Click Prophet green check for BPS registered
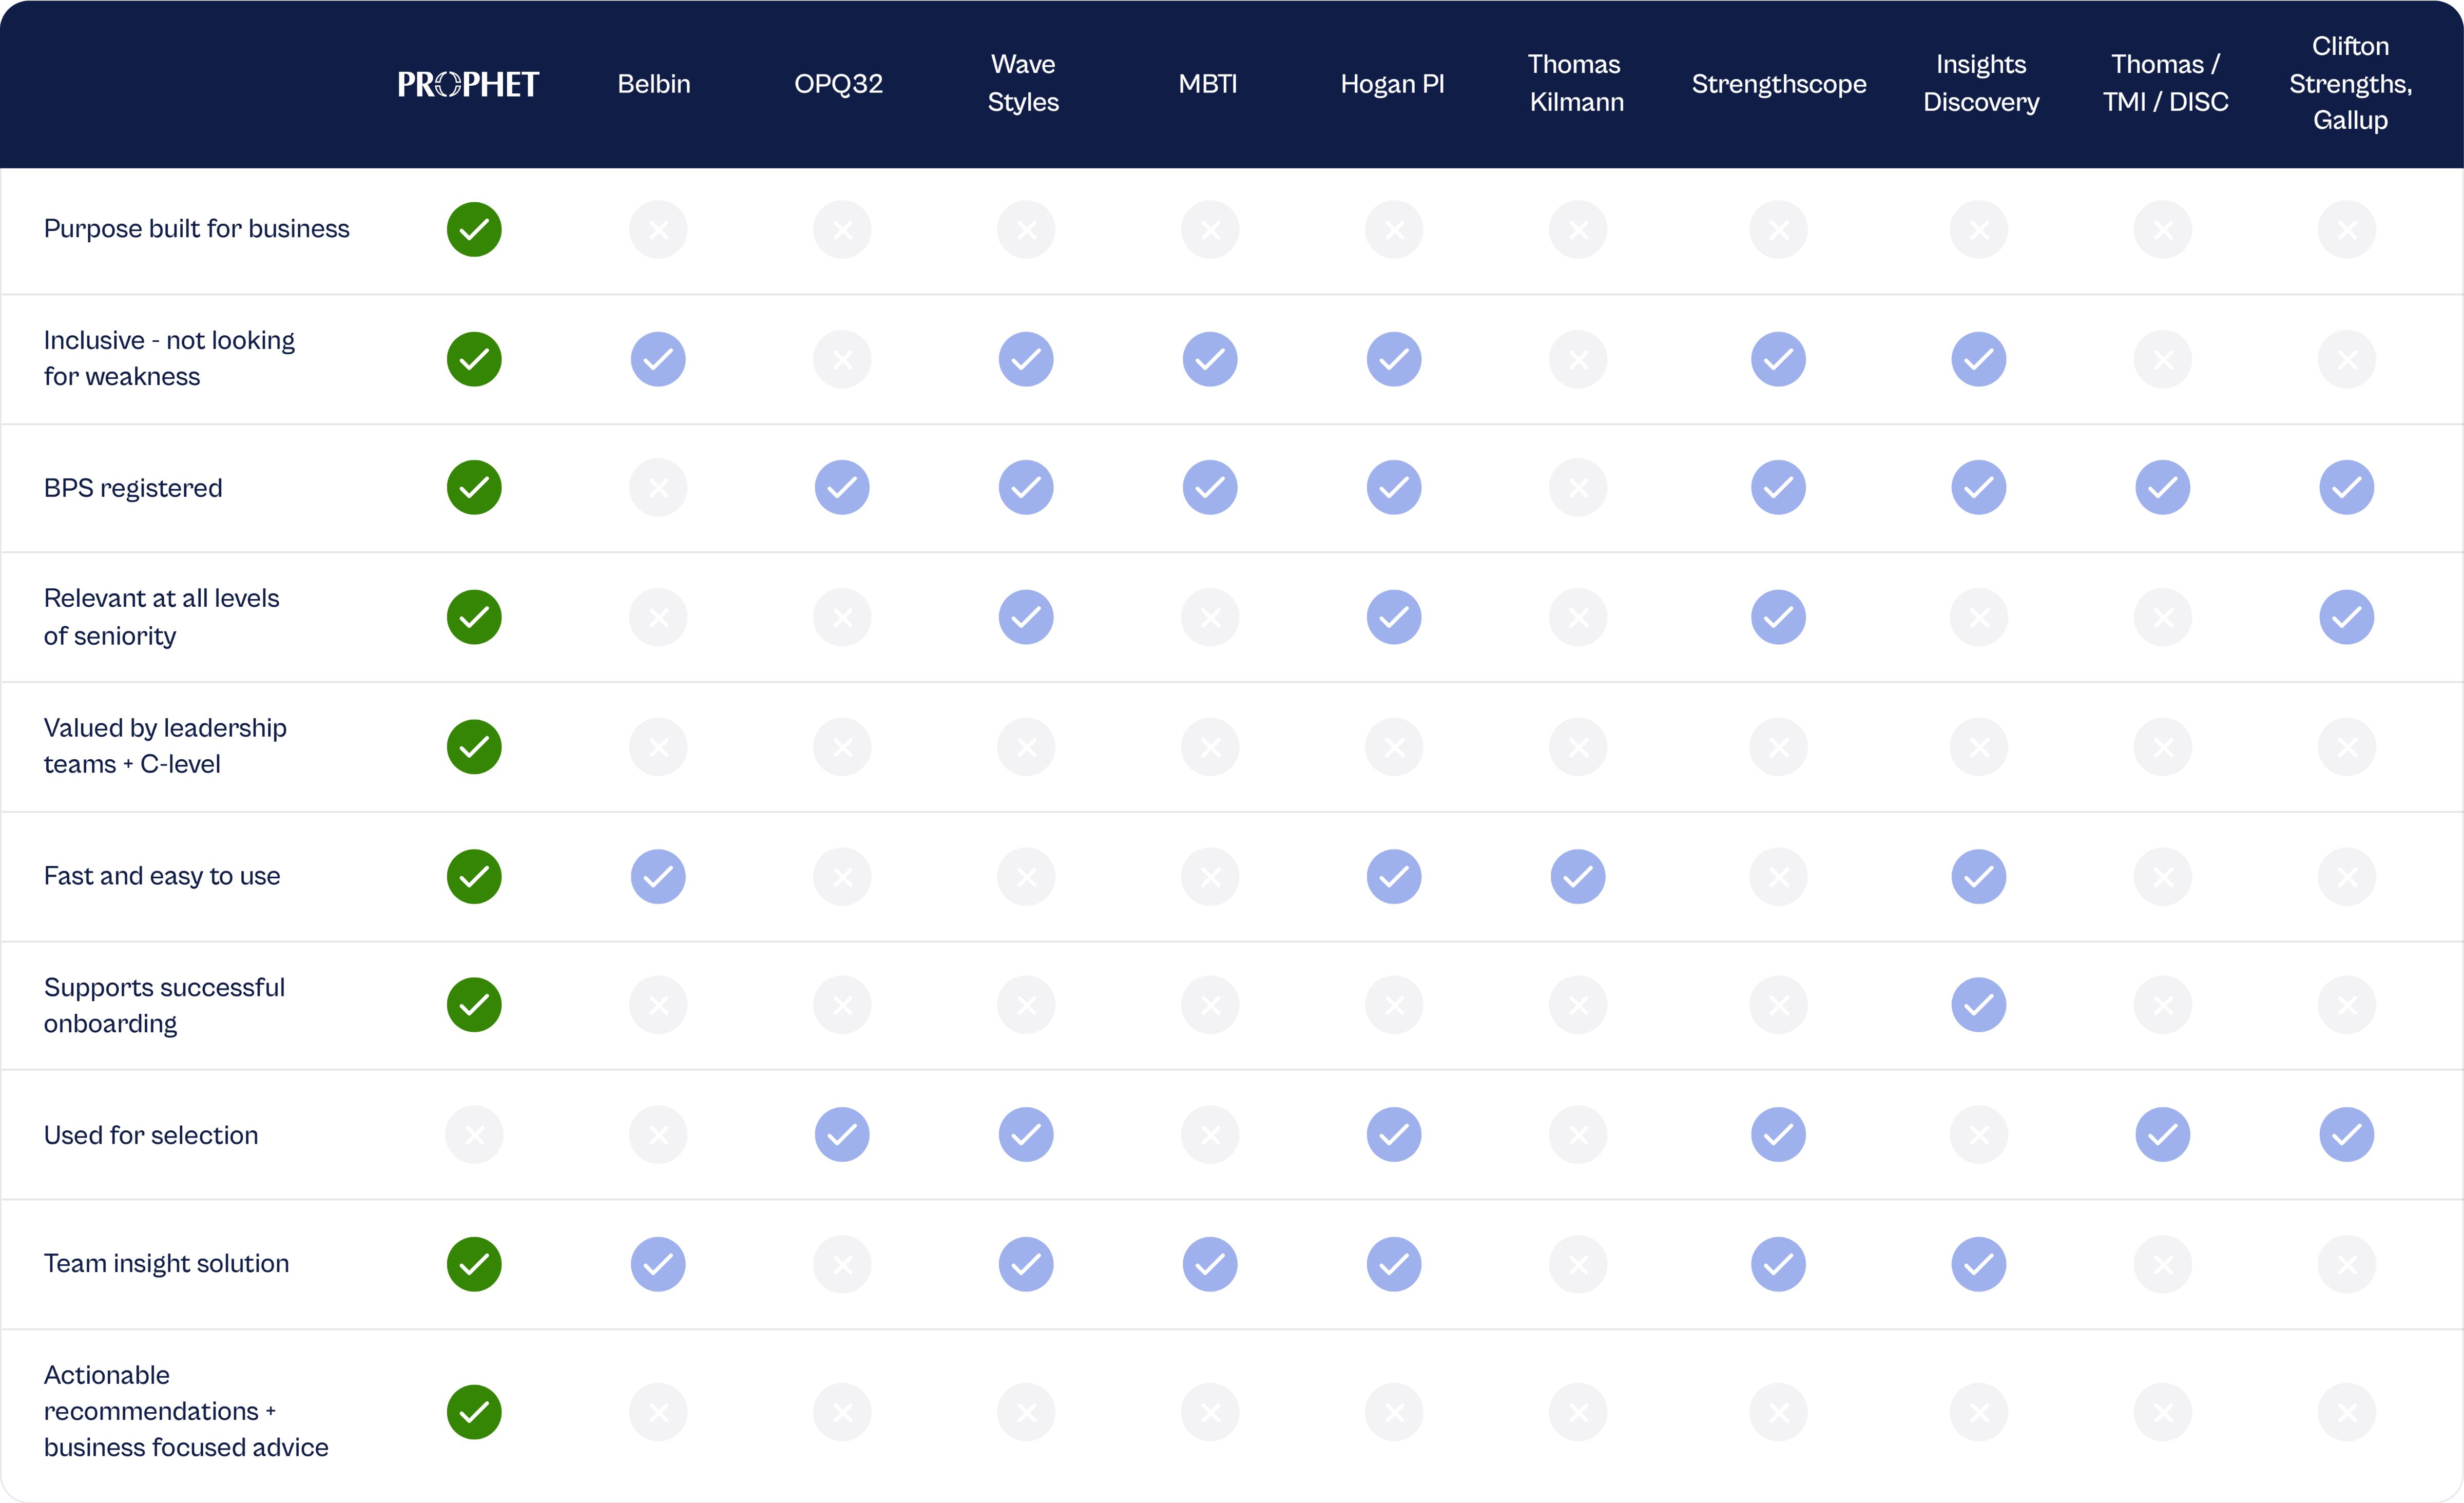Screen dimensions: 2464x1503 click(474, 488)
